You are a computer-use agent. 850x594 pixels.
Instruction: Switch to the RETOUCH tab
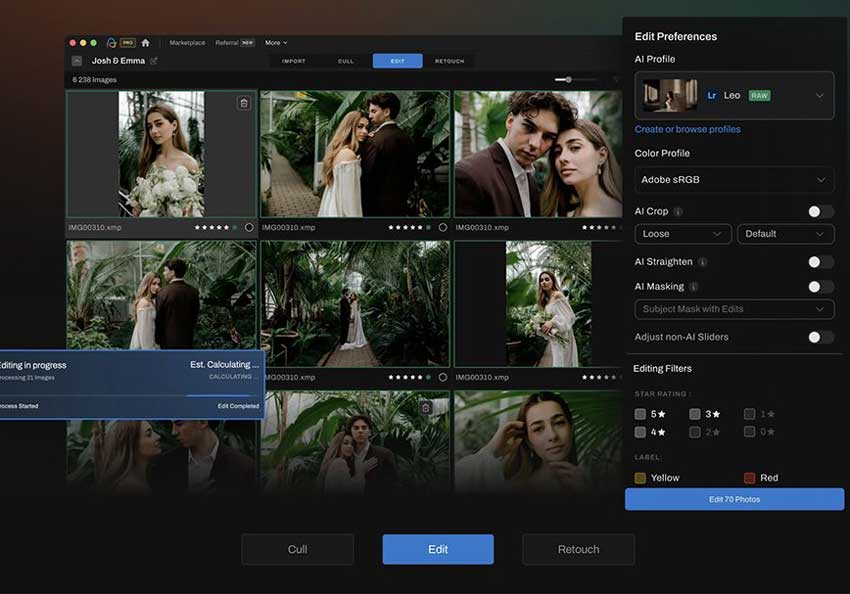(x=448, y=60)
